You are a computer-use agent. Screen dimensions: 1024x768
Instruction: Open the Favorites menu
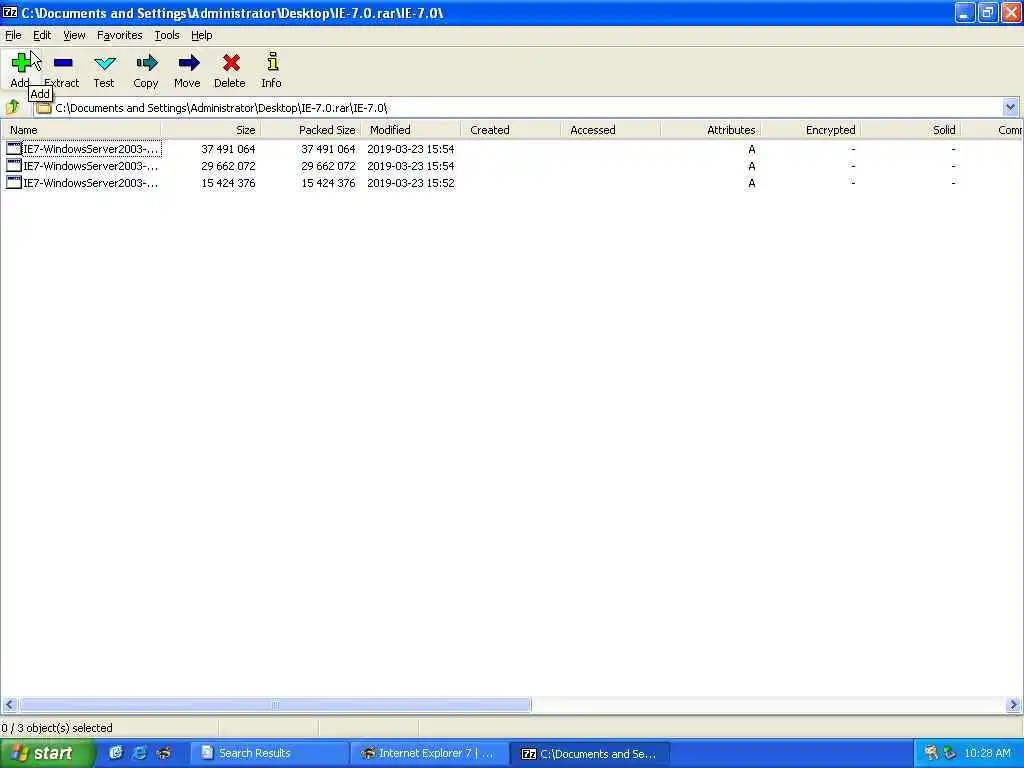tap(120, 35)
